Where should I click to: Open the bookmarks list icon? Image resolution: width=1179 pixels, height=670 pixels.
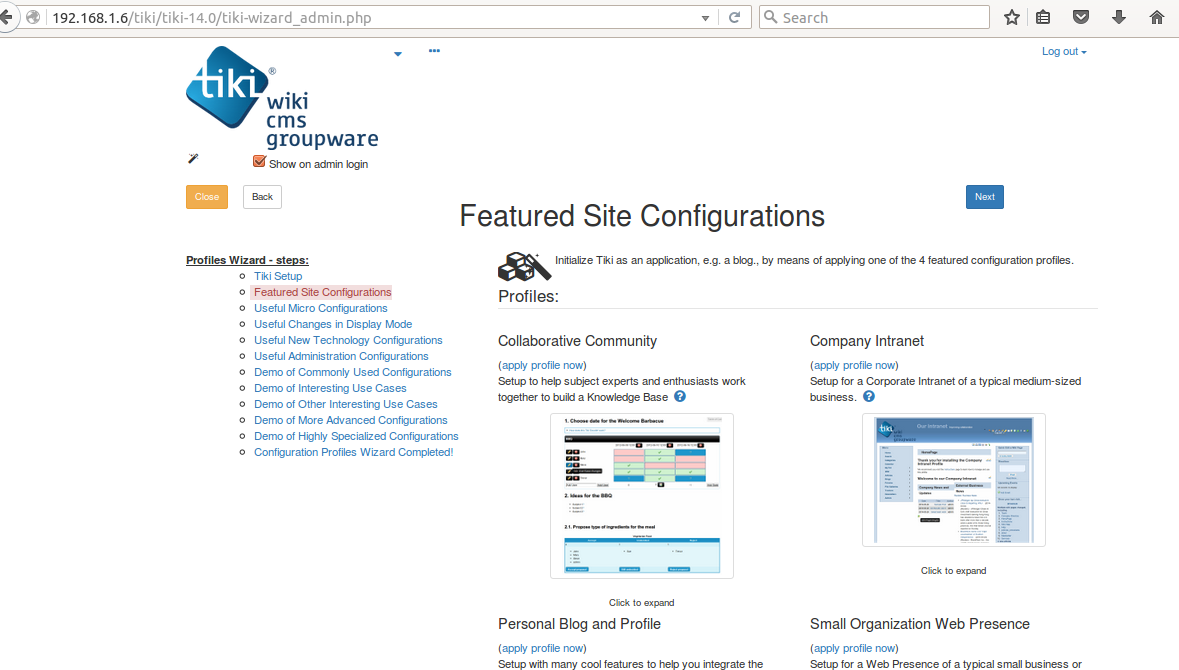click(1043, 17)
